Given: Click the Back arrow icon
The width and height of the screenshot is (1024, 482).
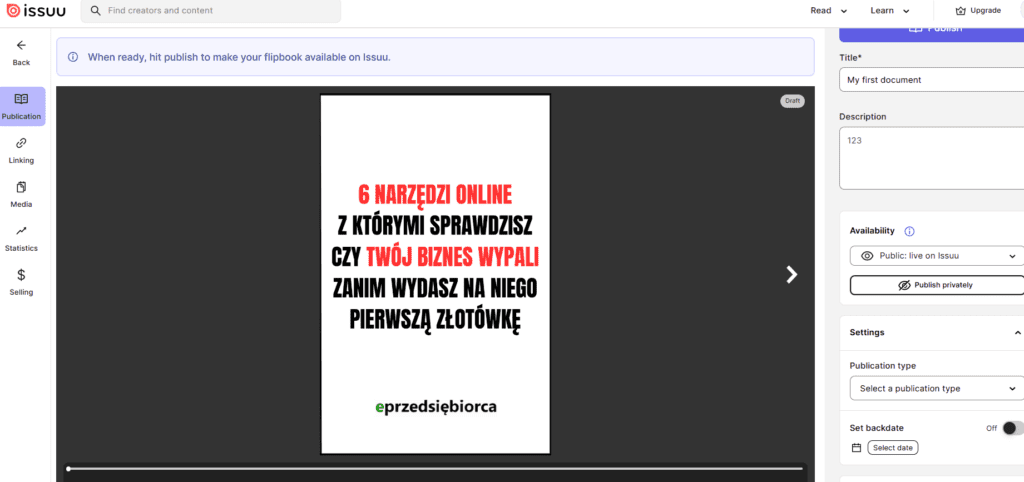Looking at the screenshot, I should [21, 45].
